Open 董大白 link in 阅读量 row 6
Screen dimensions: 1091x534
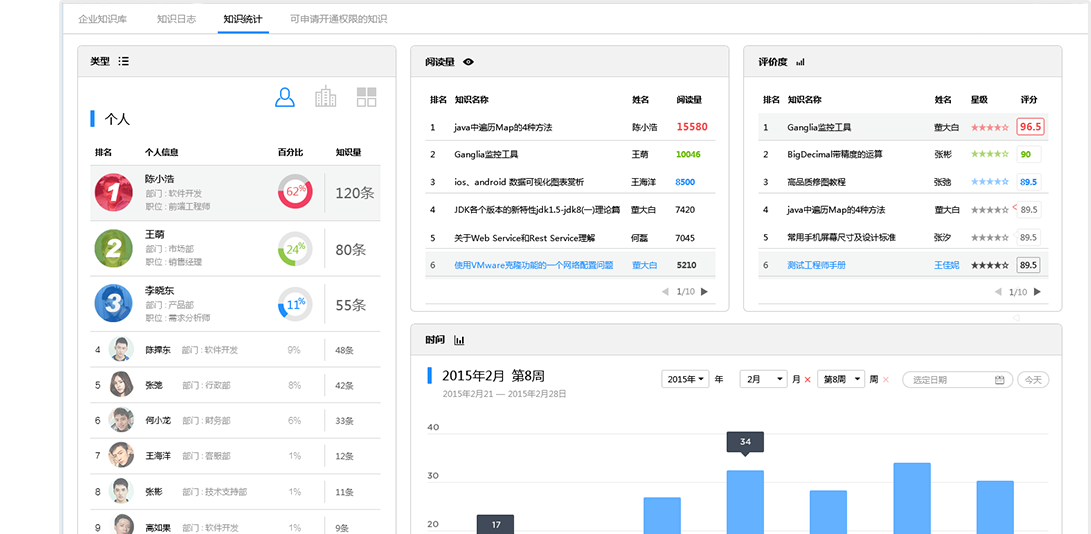point(644,265)
